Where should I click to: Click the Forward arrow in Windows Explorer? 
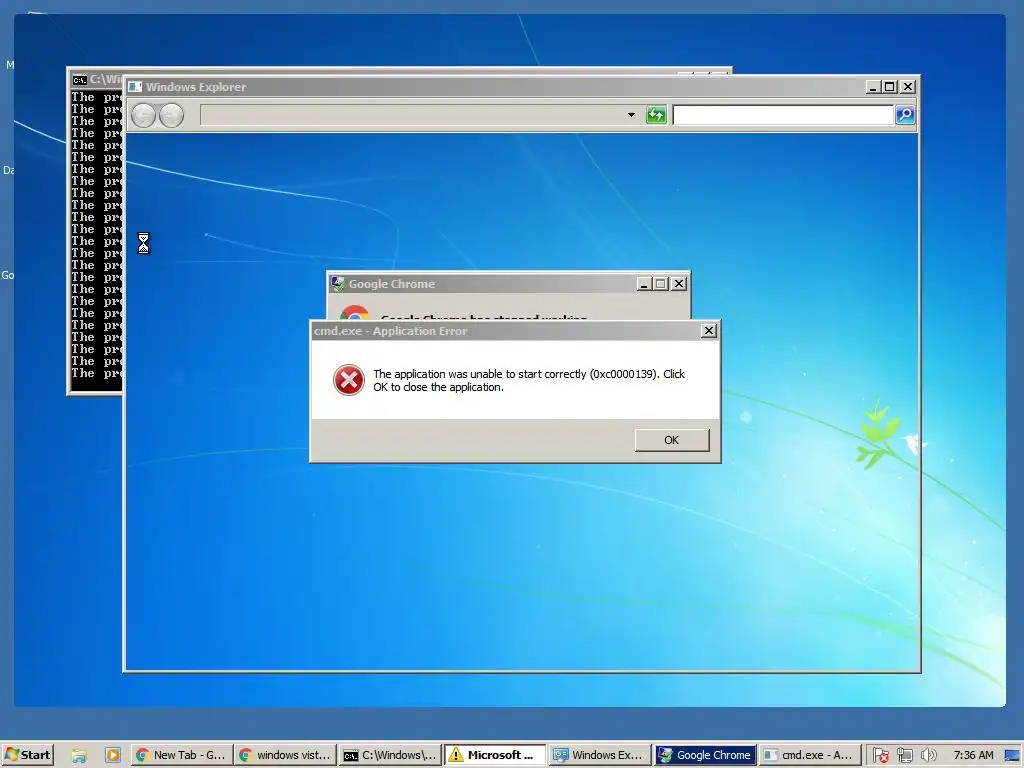[x=172, y=116]
